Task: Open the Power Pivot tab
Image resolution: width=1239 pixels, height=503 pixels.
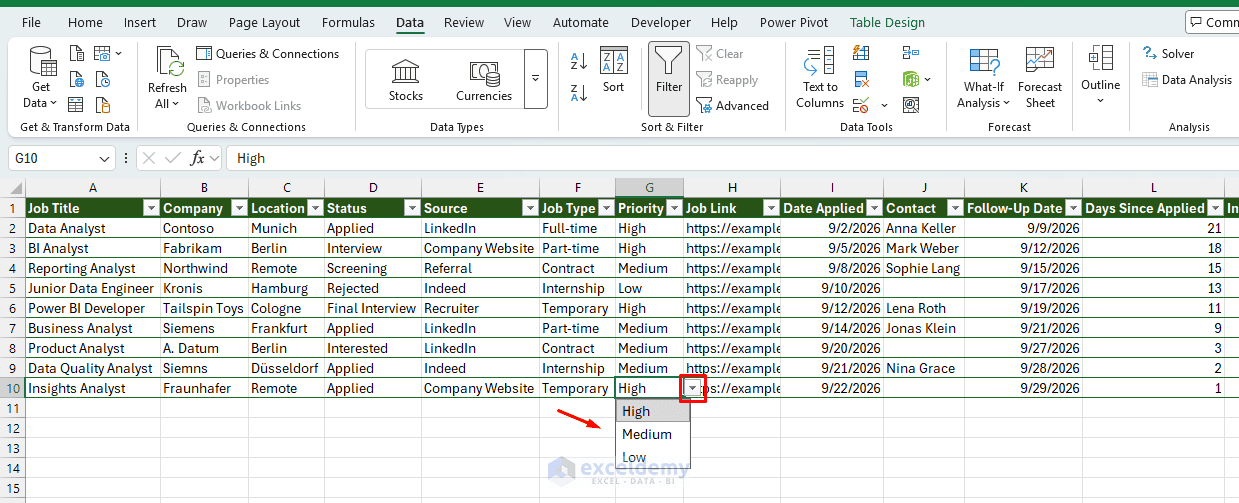Action: 793,22
